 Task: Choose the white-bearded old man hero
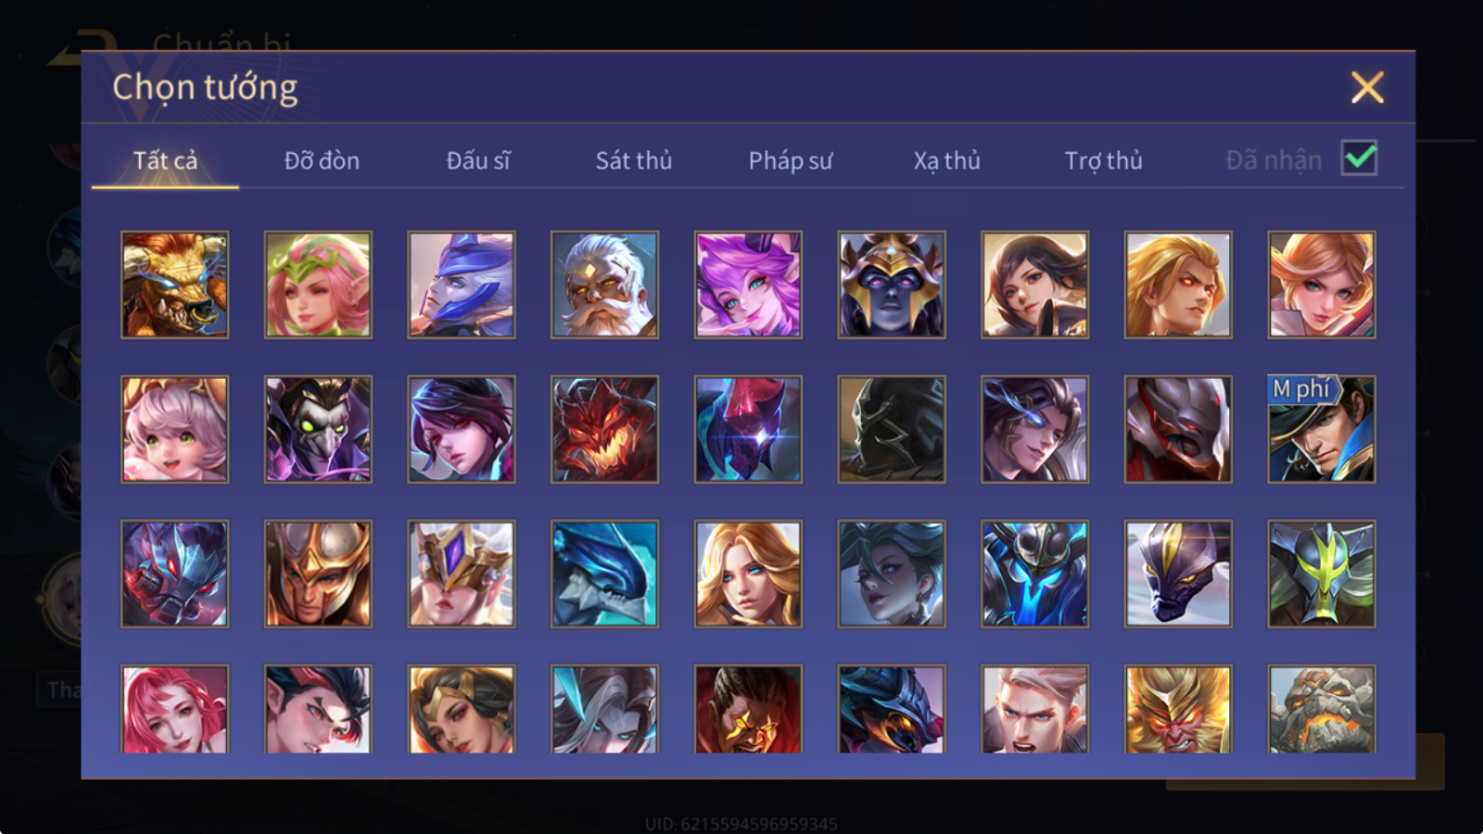point(605,285)
